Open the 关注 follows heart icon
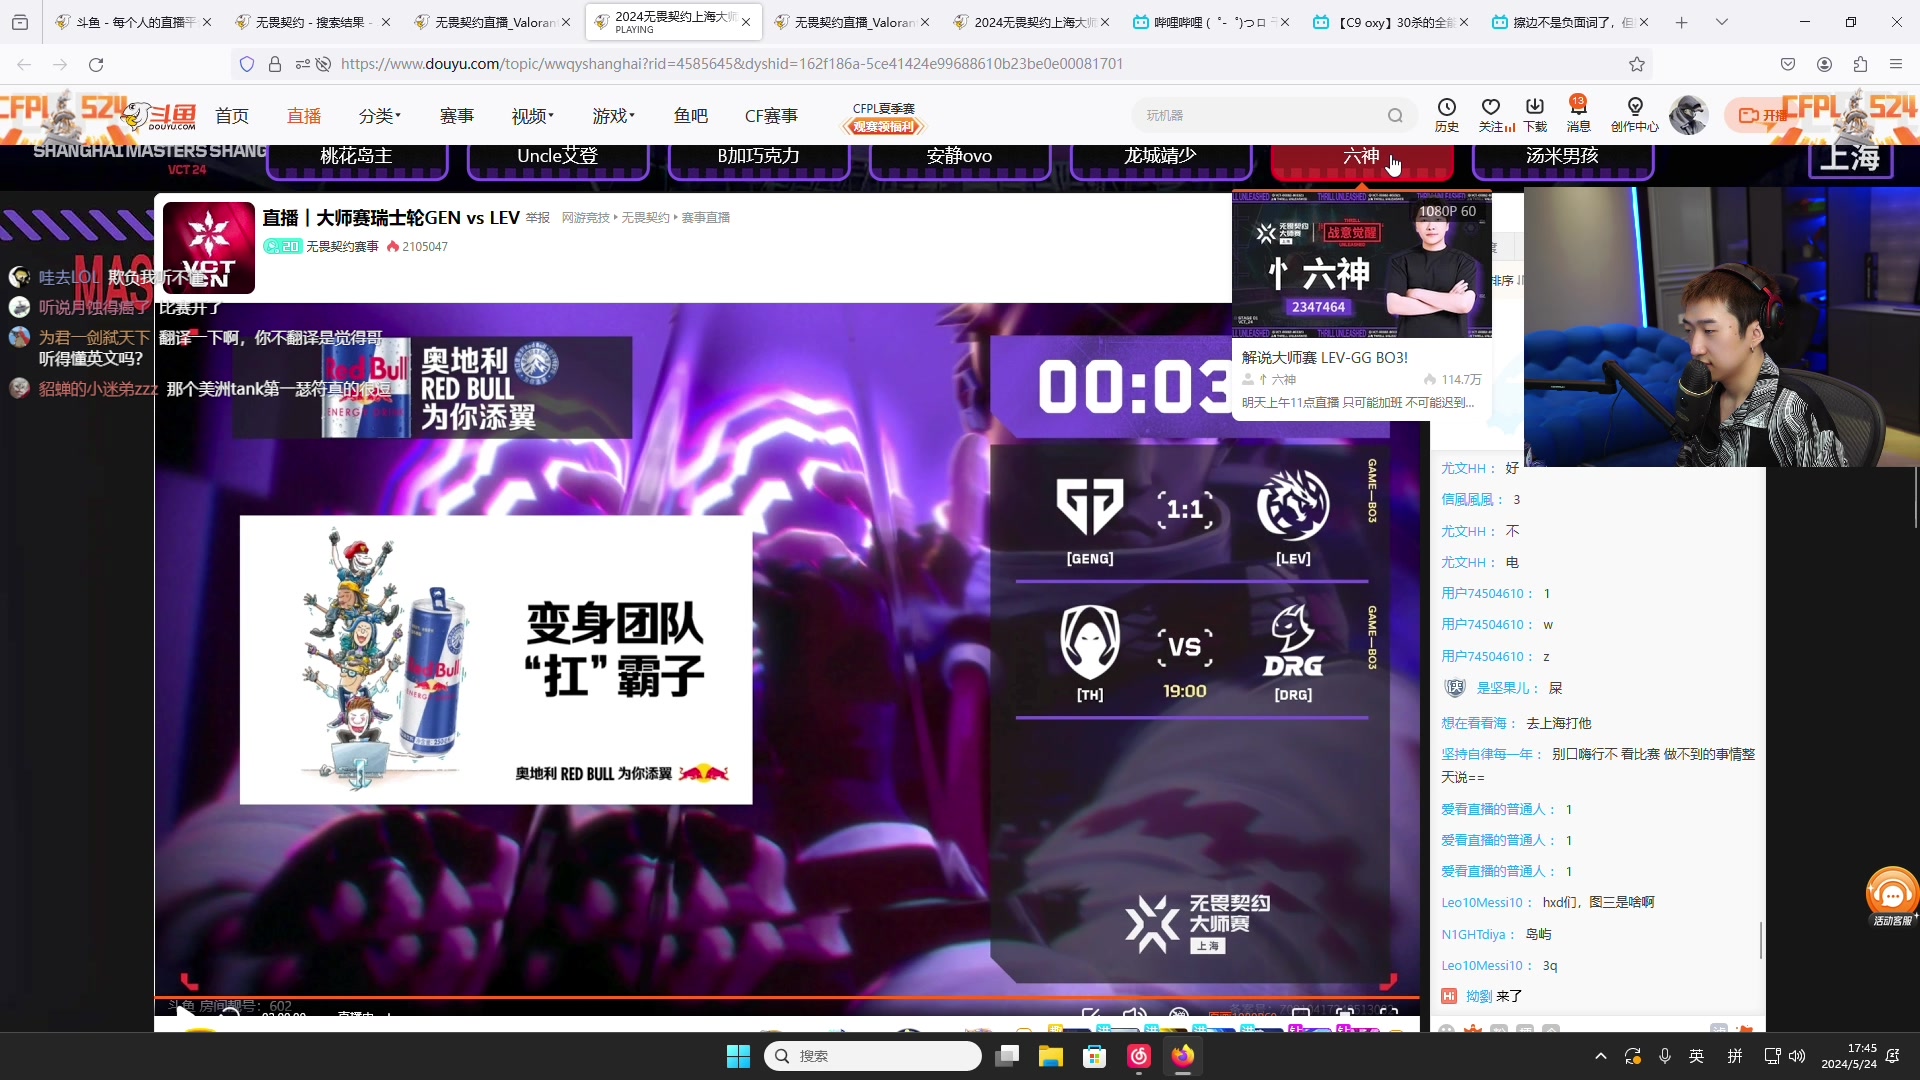Viewport: 1920px width, 1080px height. tap(1491, 115)
